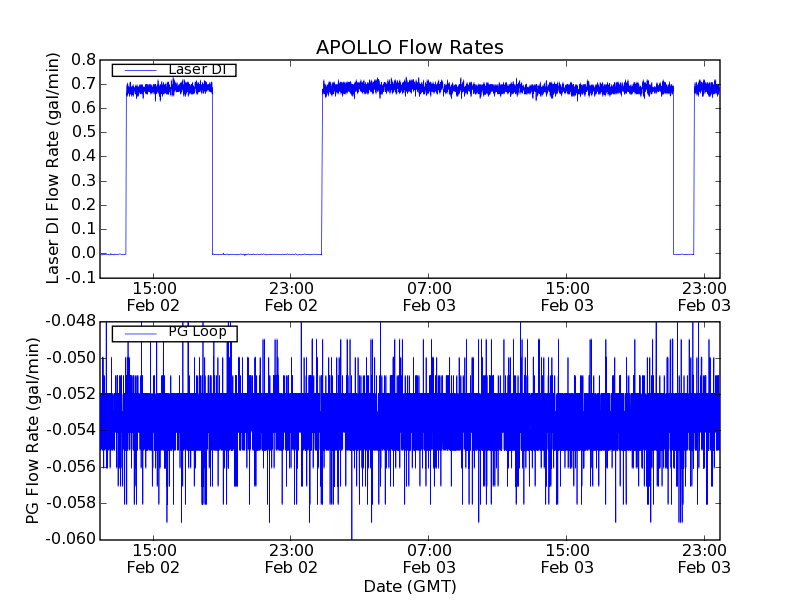Click the 0.7 tick on Laser DI axis
This screenshot has width=800, height=600.
[x=84, y=84]
